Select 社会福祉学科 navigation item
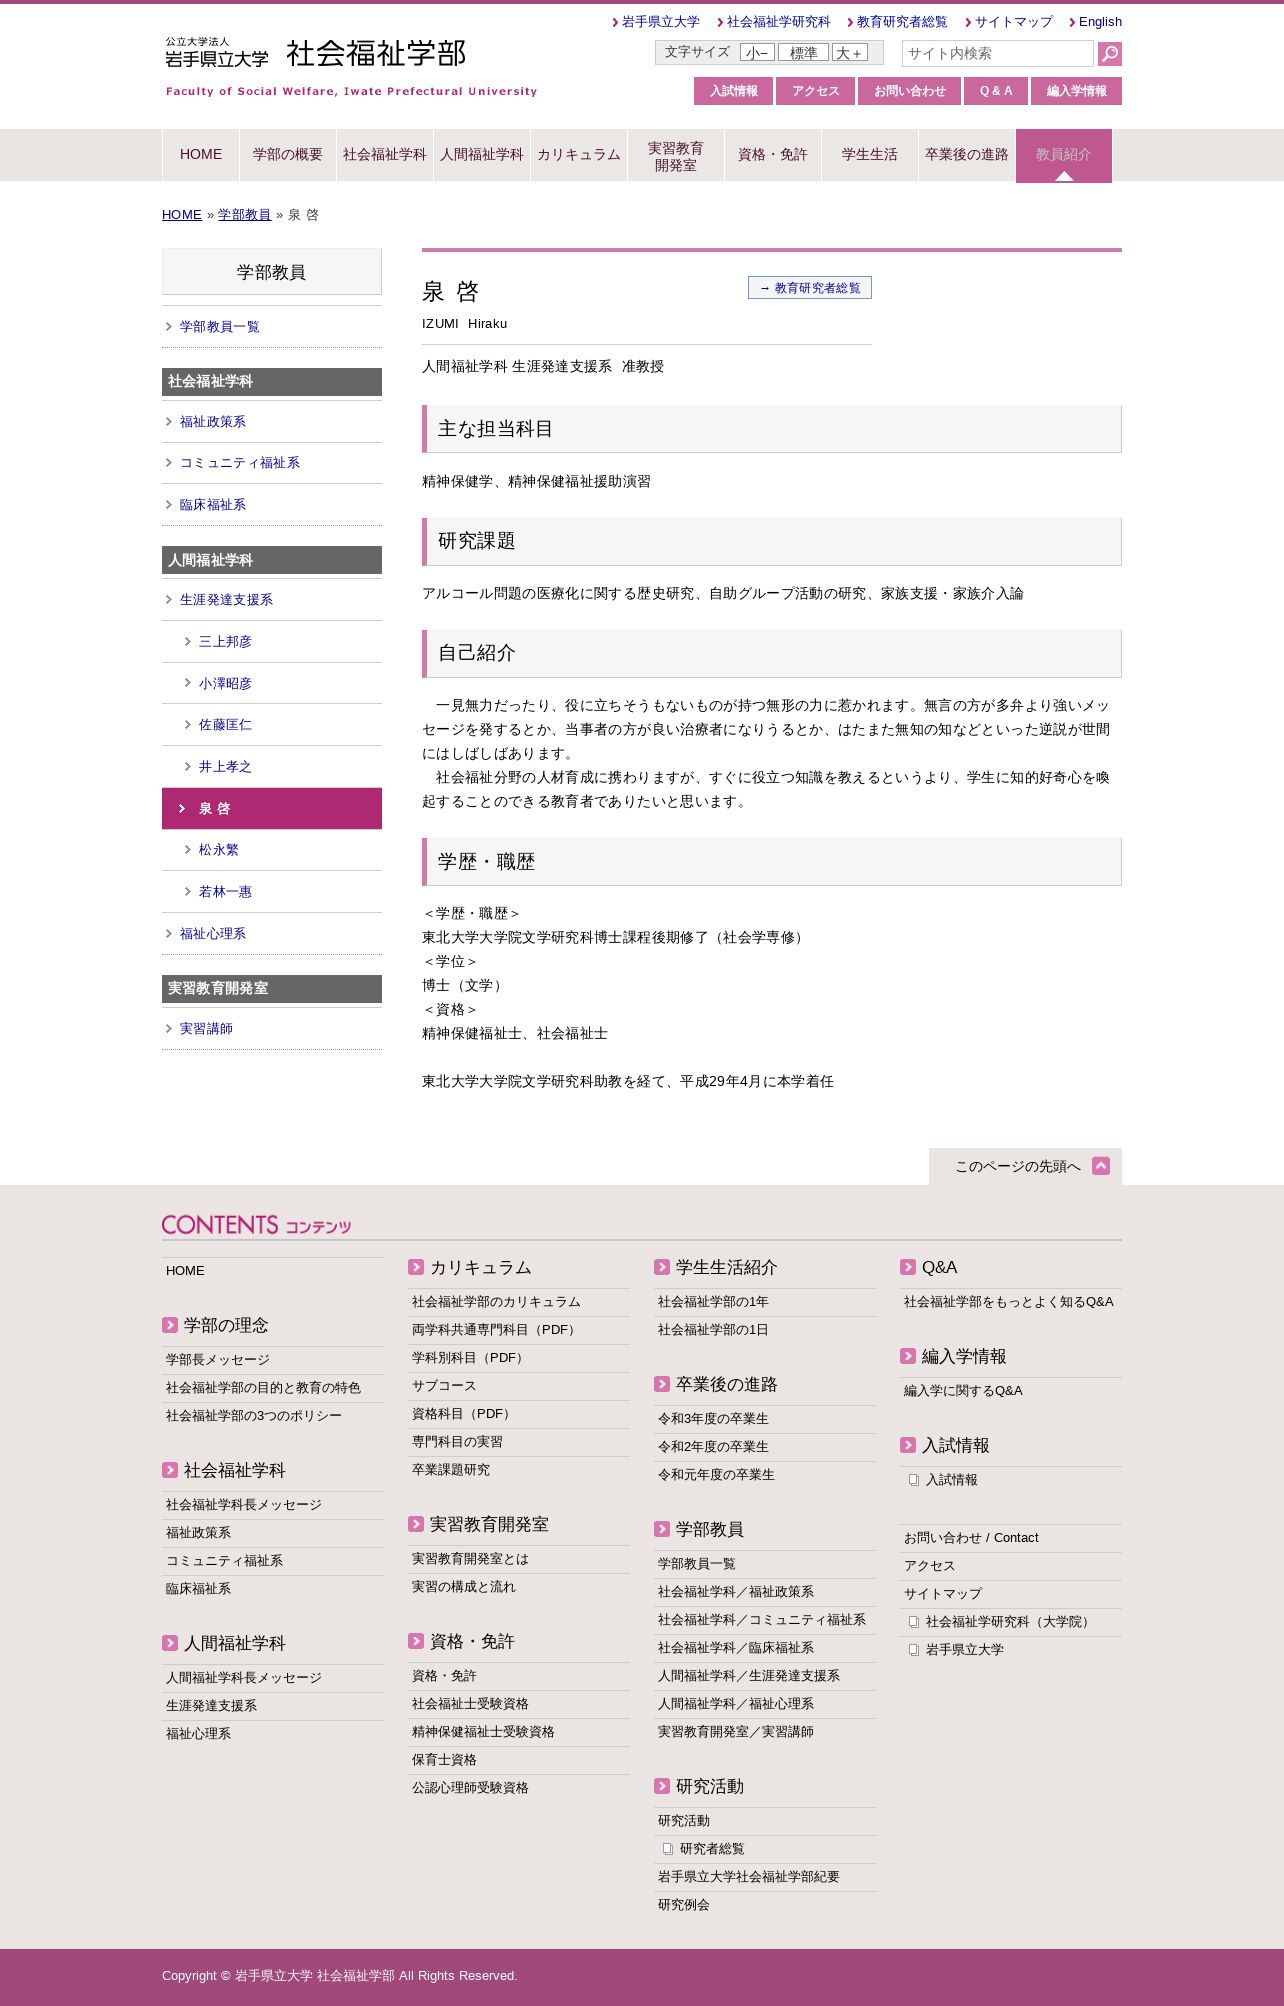The height and width of the screenshot is (2006, 1284). point(385,155)
